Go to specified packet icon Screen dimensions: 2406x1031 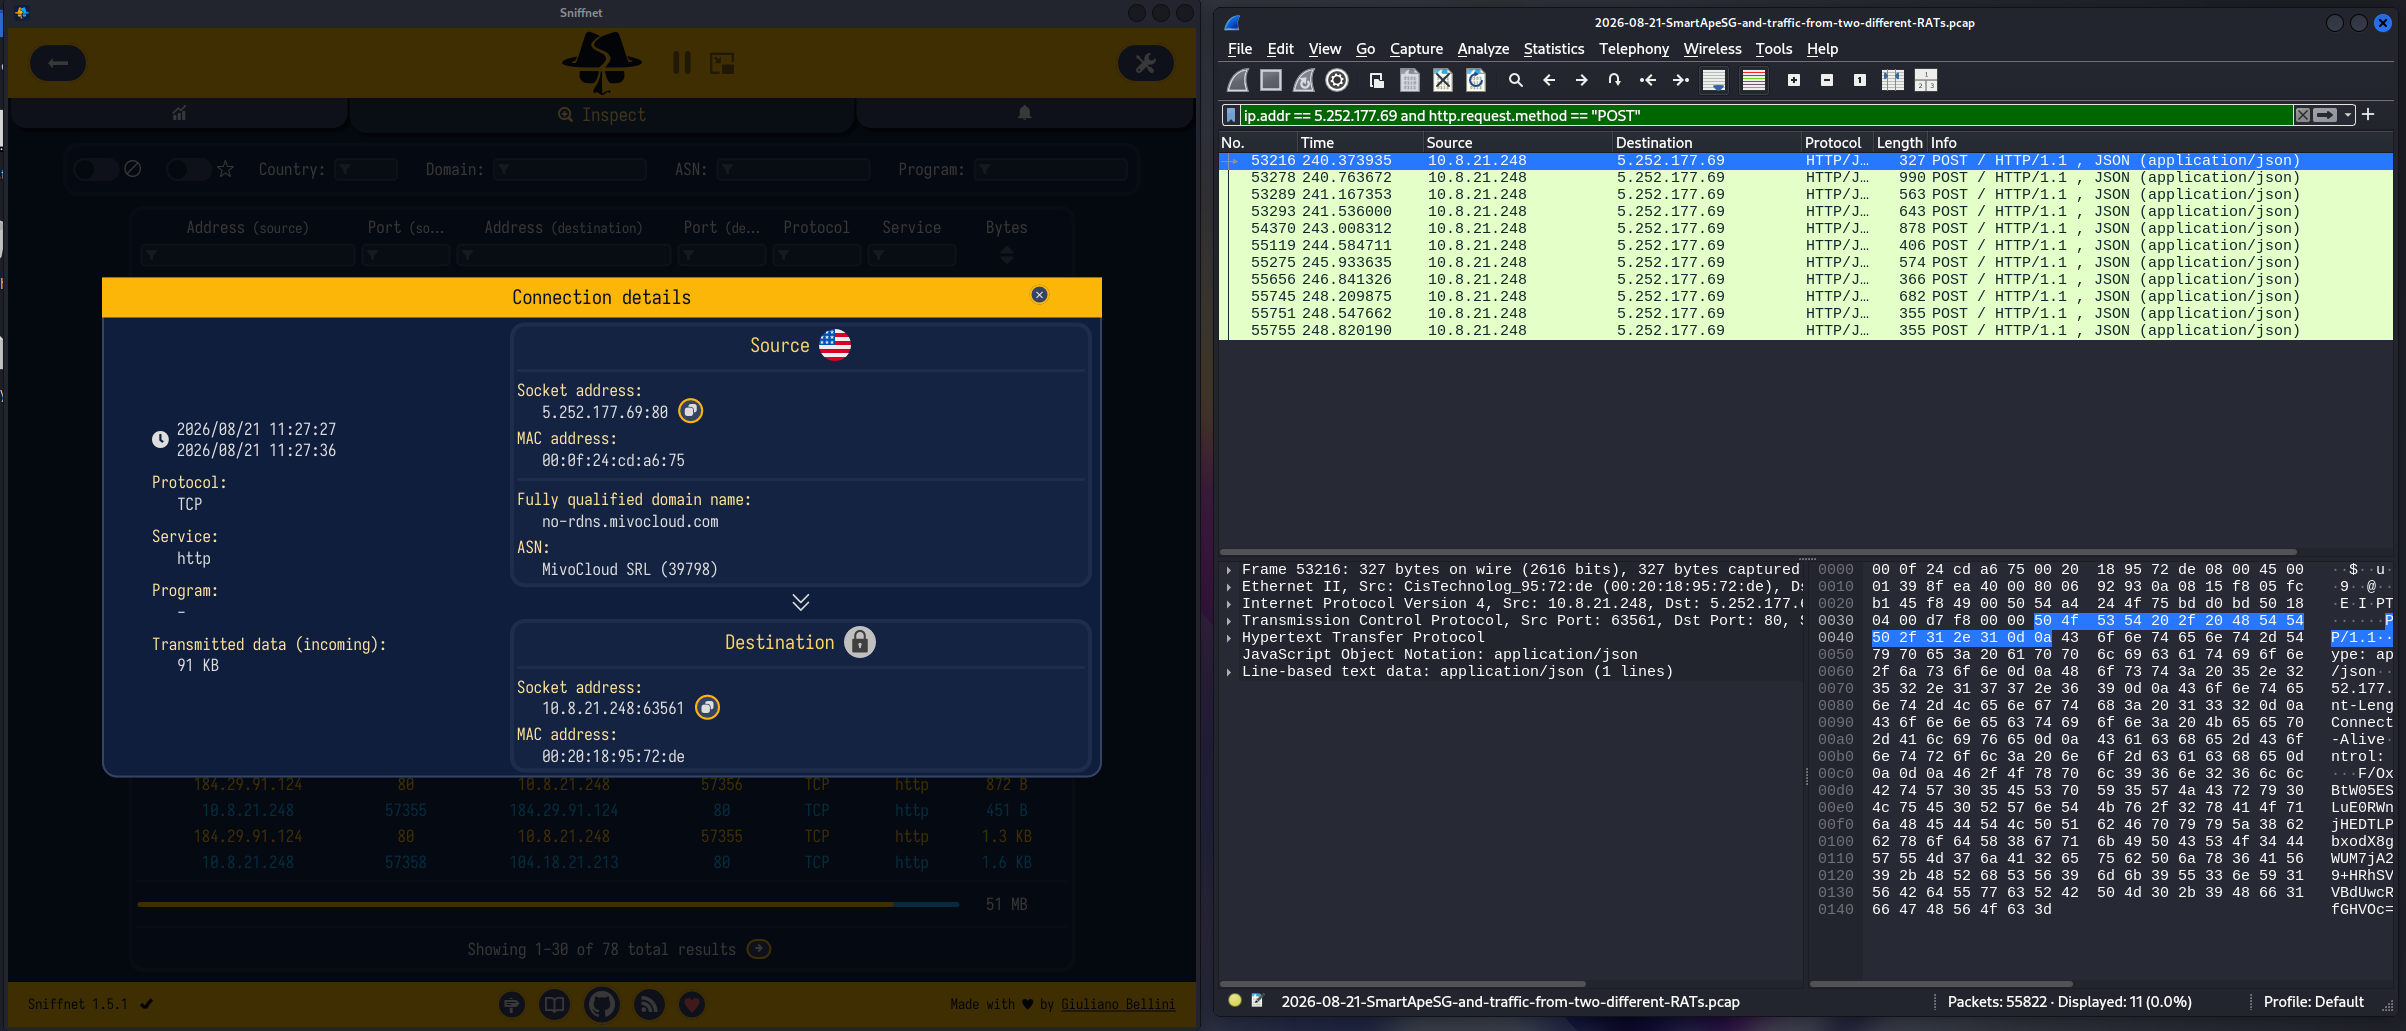tap(1615, 80)
